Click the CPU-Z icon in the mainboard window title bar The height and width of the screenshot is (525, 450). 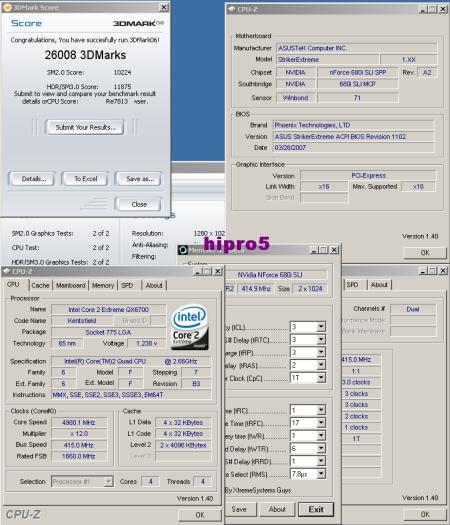(x=231, y=9)
